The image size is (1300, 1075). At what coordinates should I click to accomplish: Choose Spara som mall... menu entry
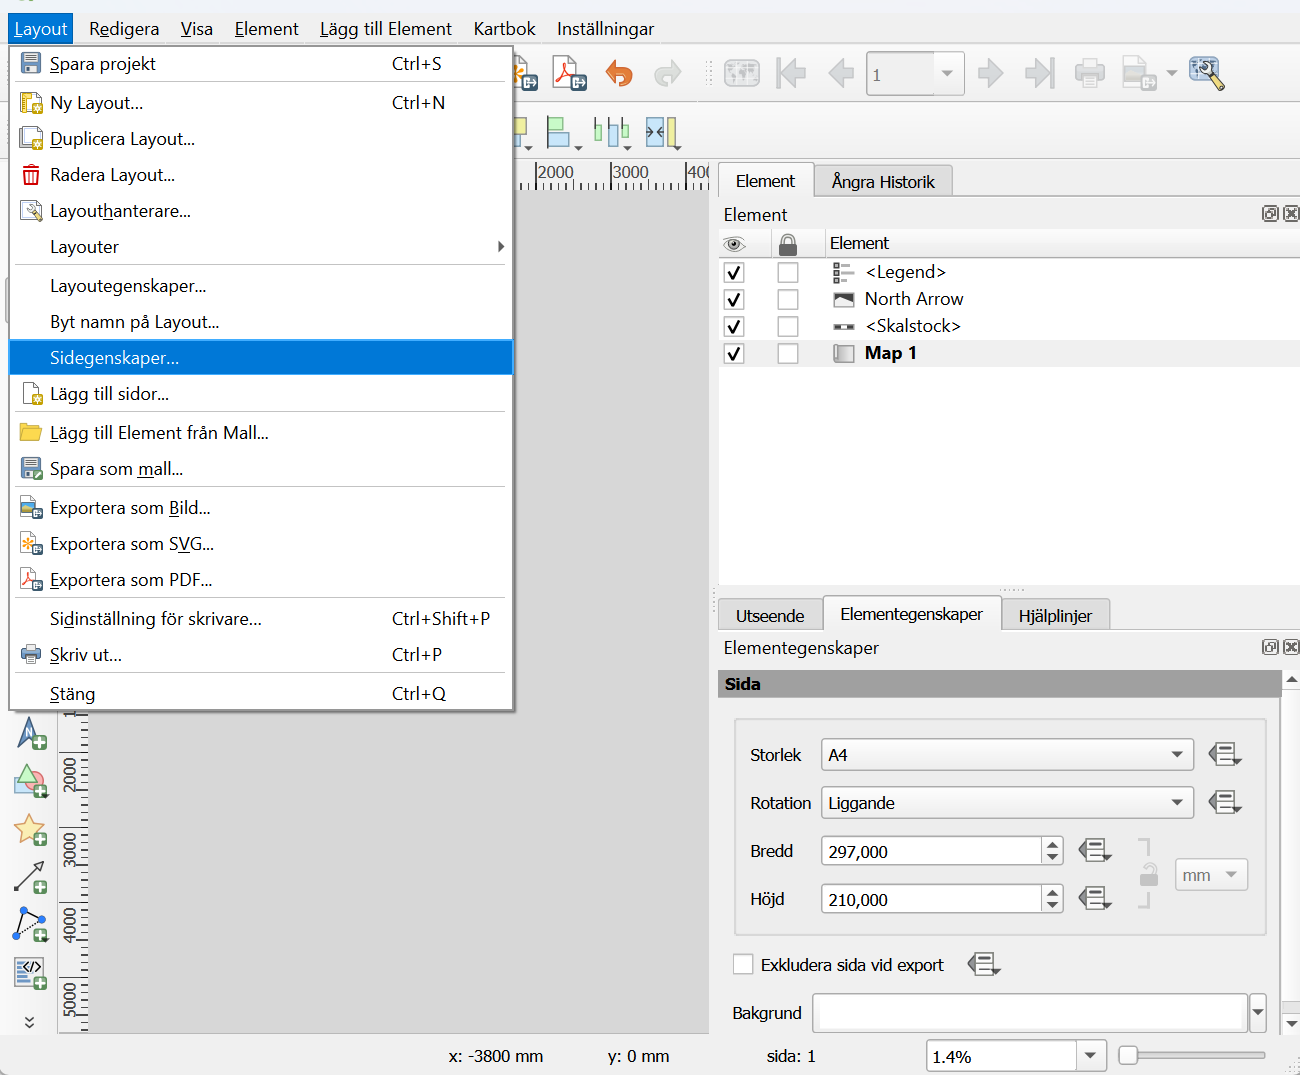[x=261, y=469]
